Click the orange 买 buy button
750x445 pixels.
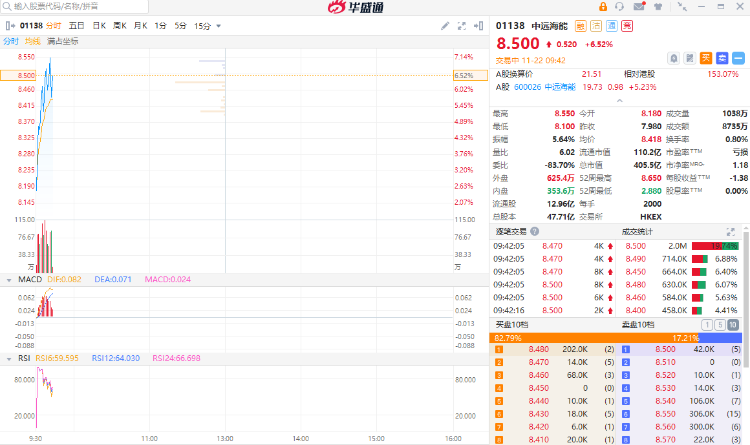pos(705,60)
